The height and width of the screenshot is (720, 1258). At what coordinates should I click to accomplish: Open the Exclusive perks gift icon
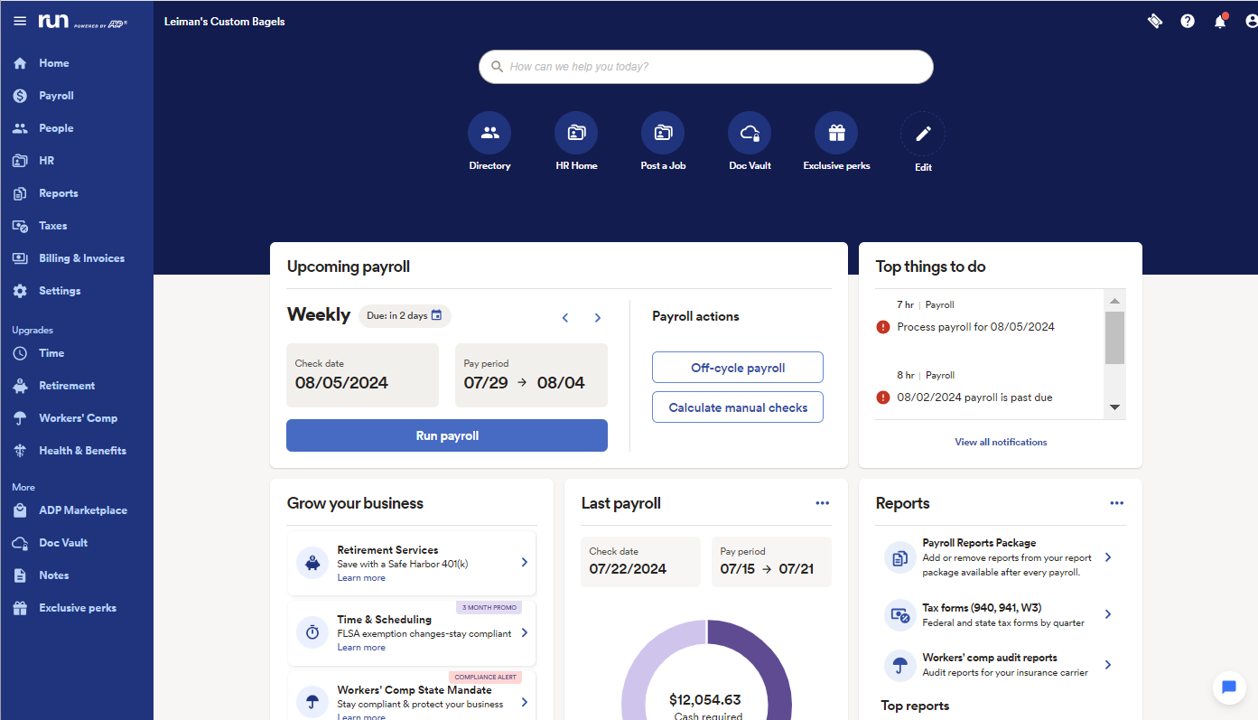point(836,131)
